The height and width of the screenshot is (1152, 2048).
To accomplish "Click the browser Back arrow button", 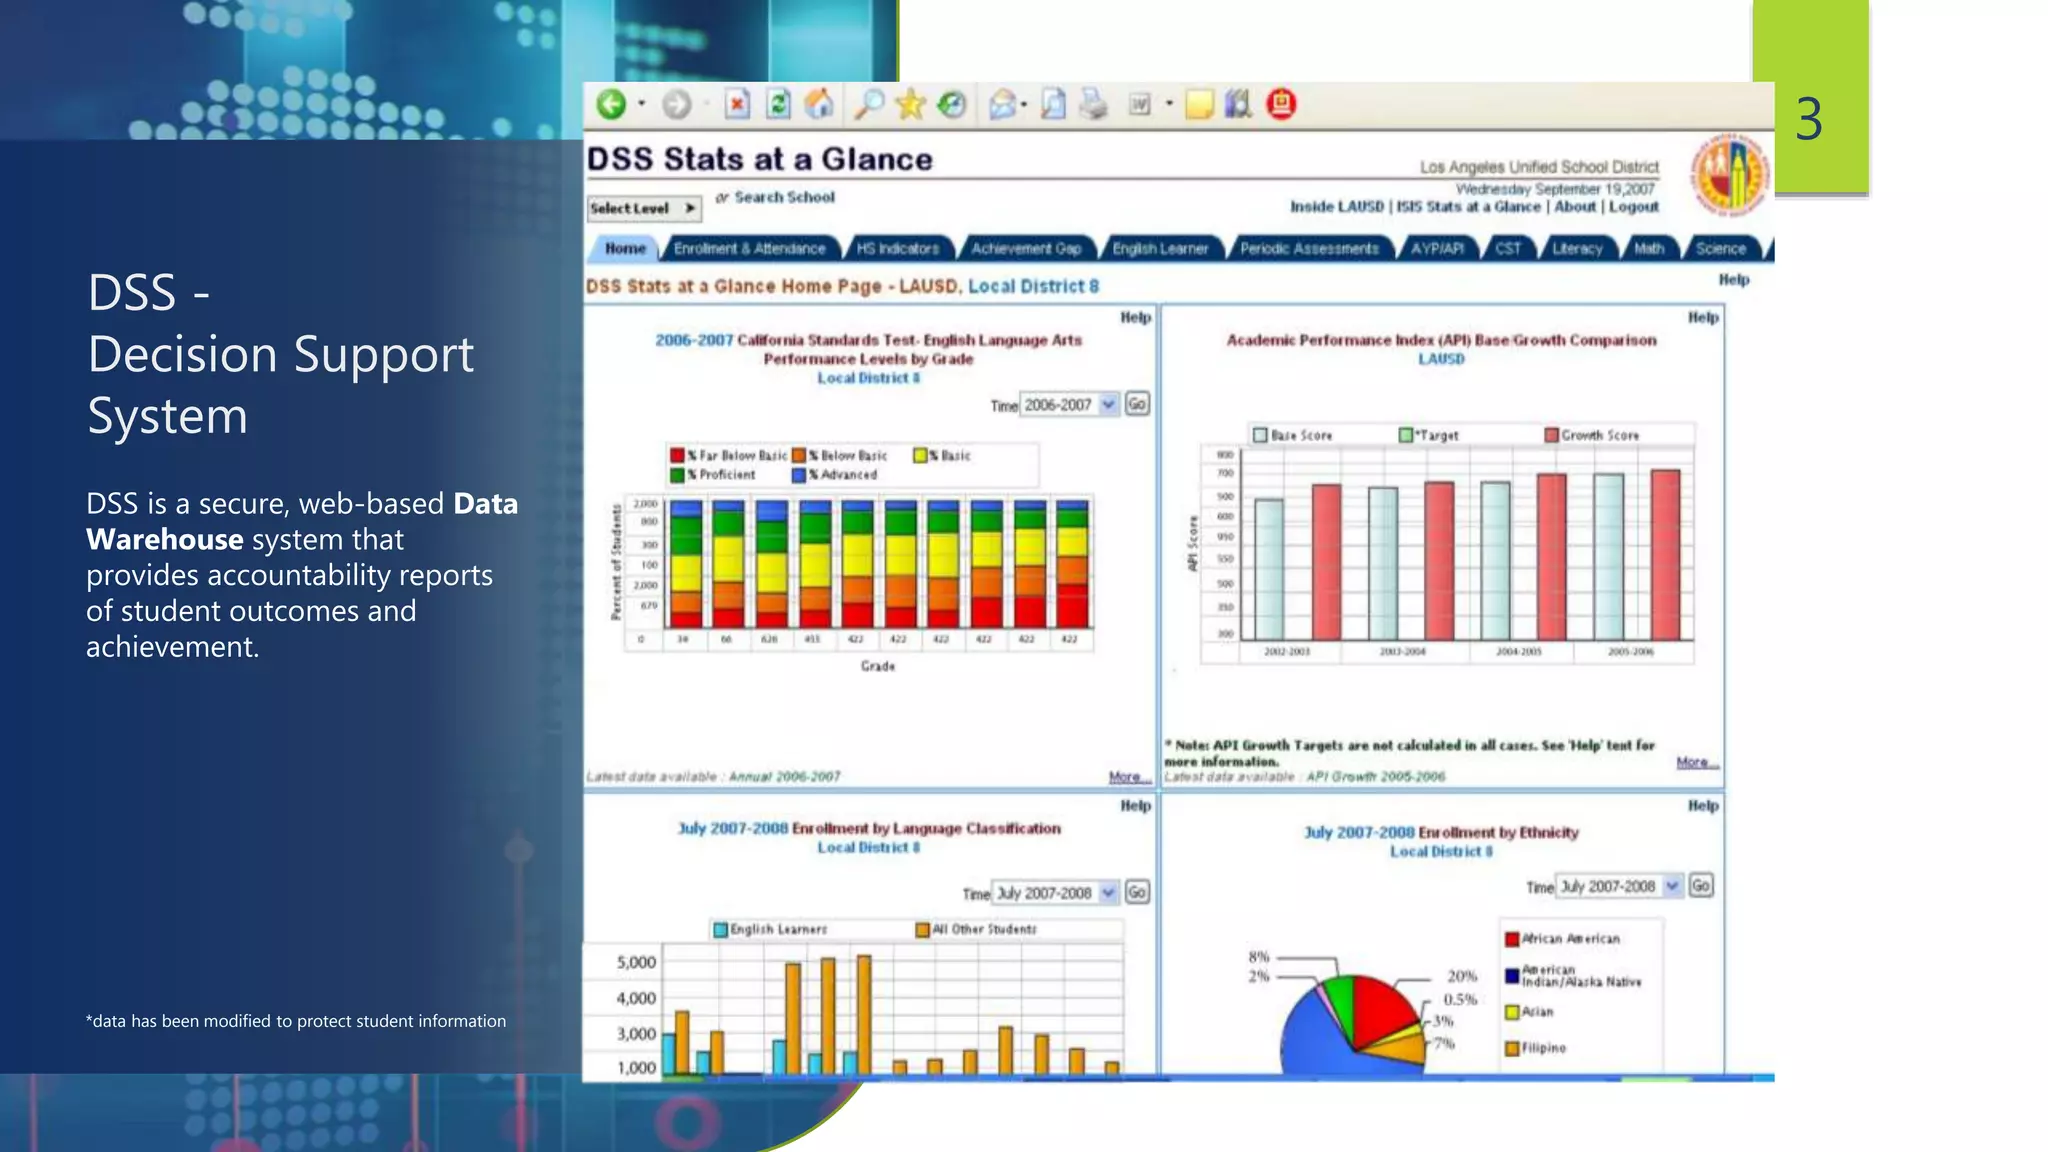I will 611,104.
